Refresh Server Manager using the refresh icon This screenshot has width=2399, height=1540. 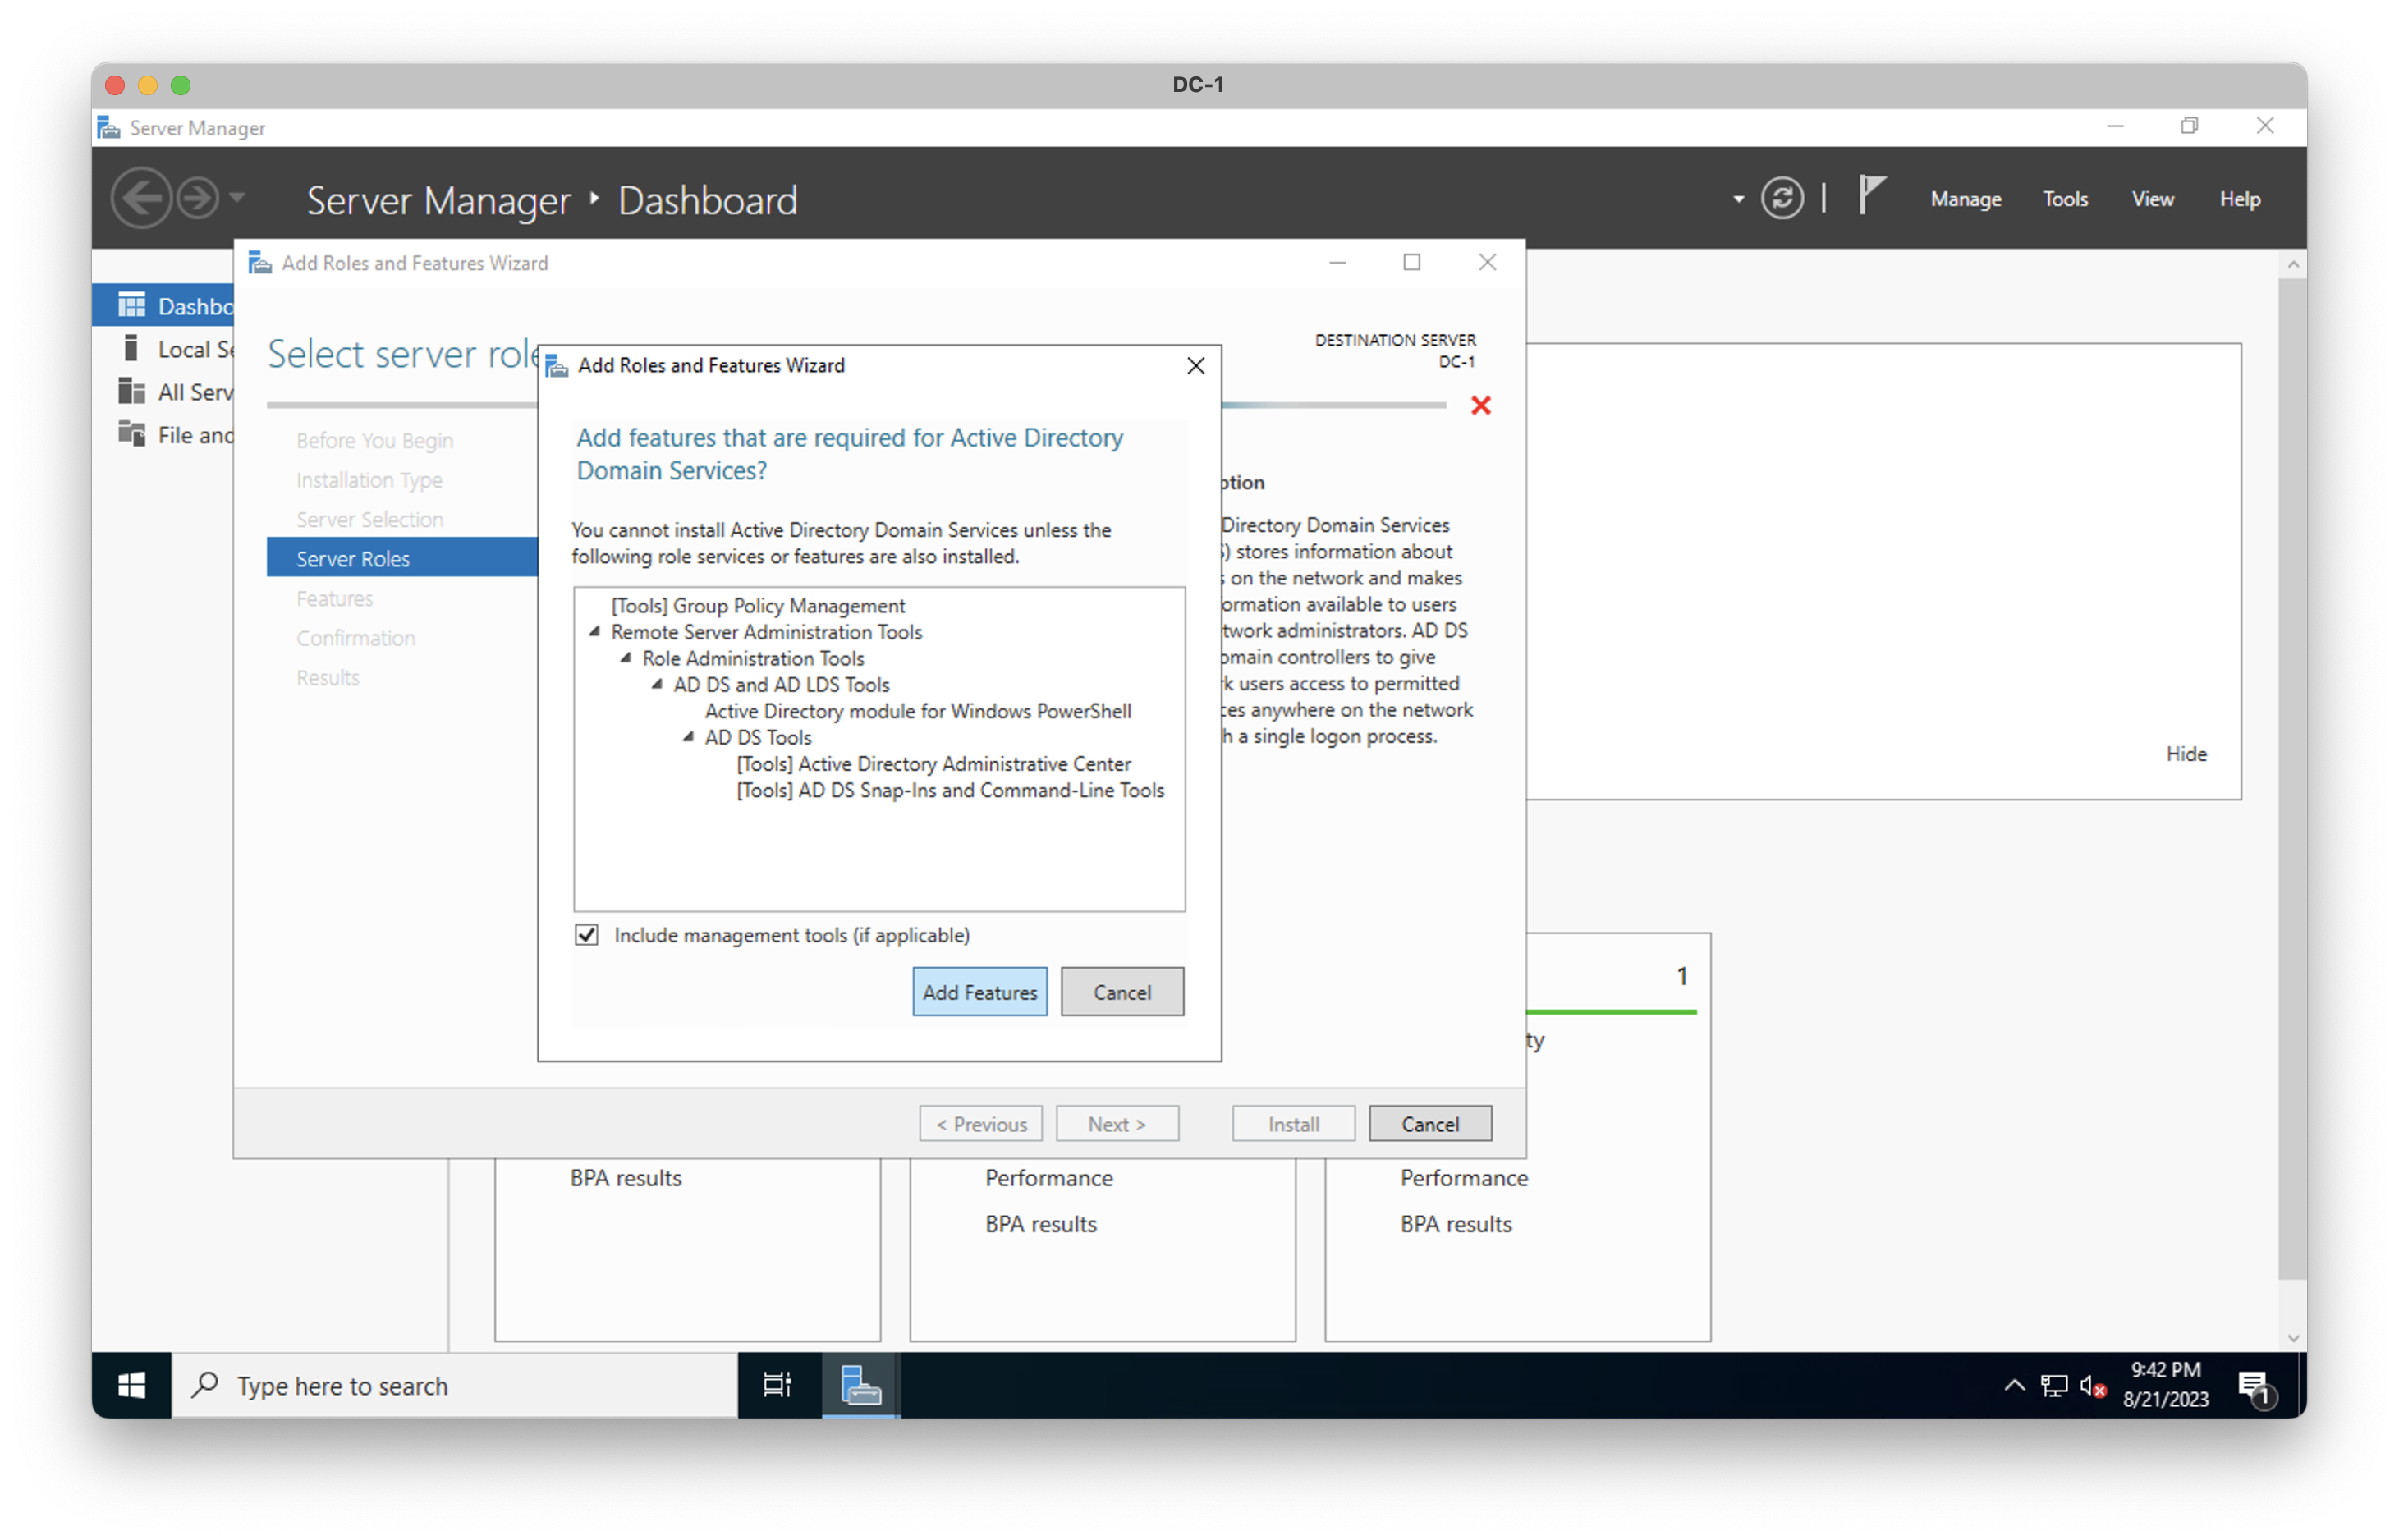click(1782, 197)
